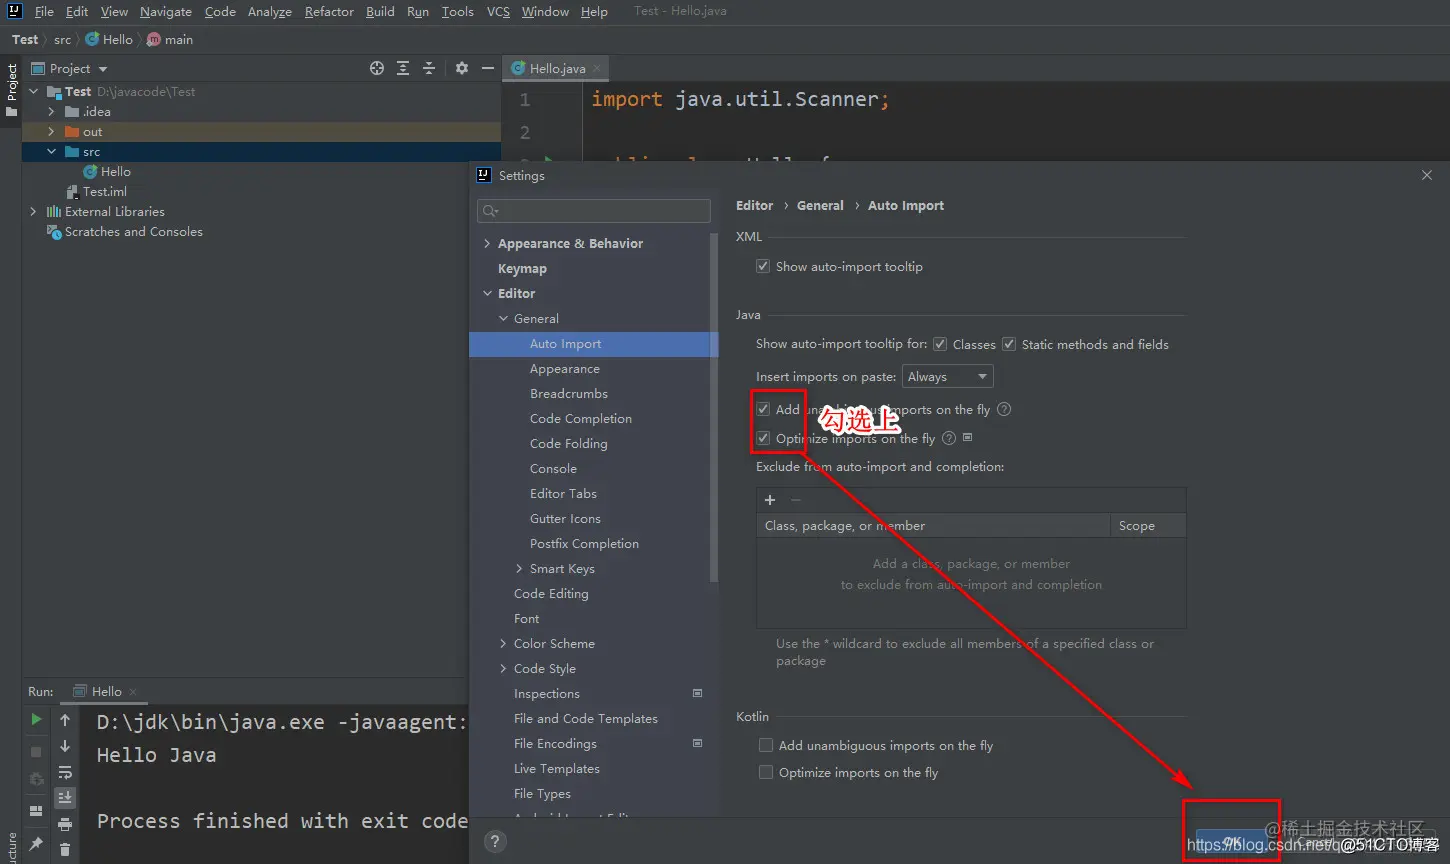Click project-level icon next to Inspections
This screenshot has width=1450, height=864.
point(697,693)
